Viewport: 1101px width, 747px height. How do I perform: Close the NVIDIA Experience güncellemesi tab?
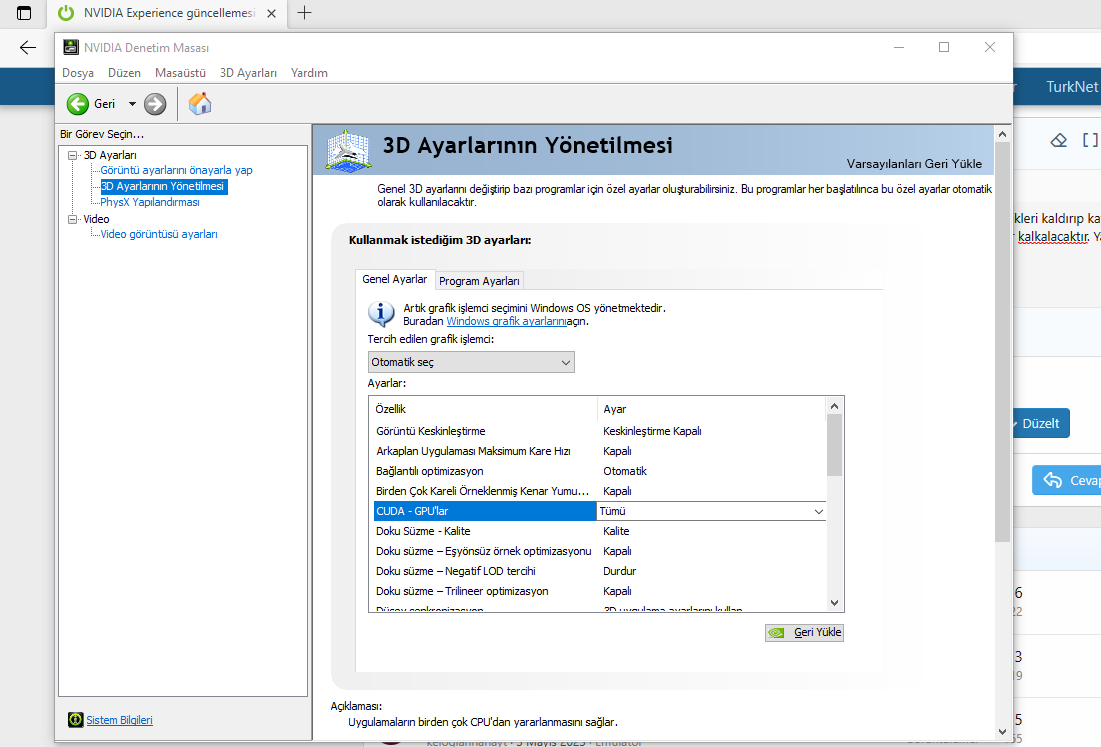point(272,13)
